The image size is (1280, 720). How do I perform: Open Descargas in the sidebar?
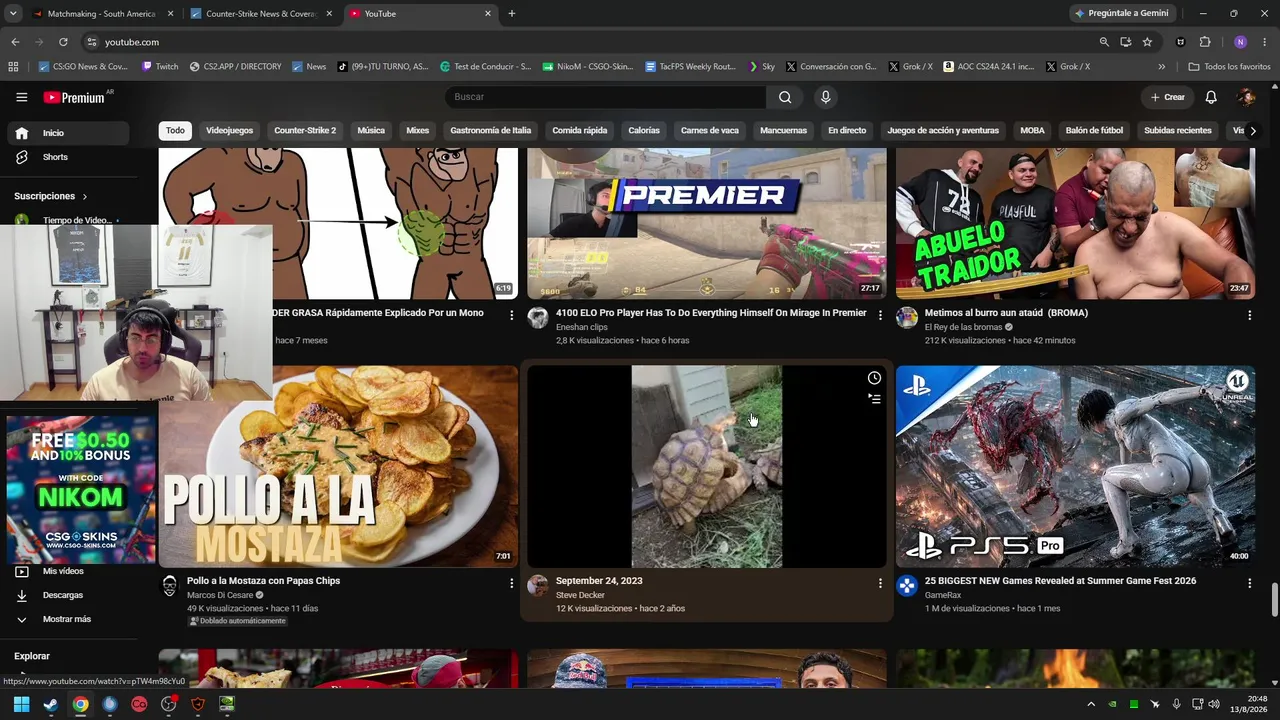click(x=63, y=595)
